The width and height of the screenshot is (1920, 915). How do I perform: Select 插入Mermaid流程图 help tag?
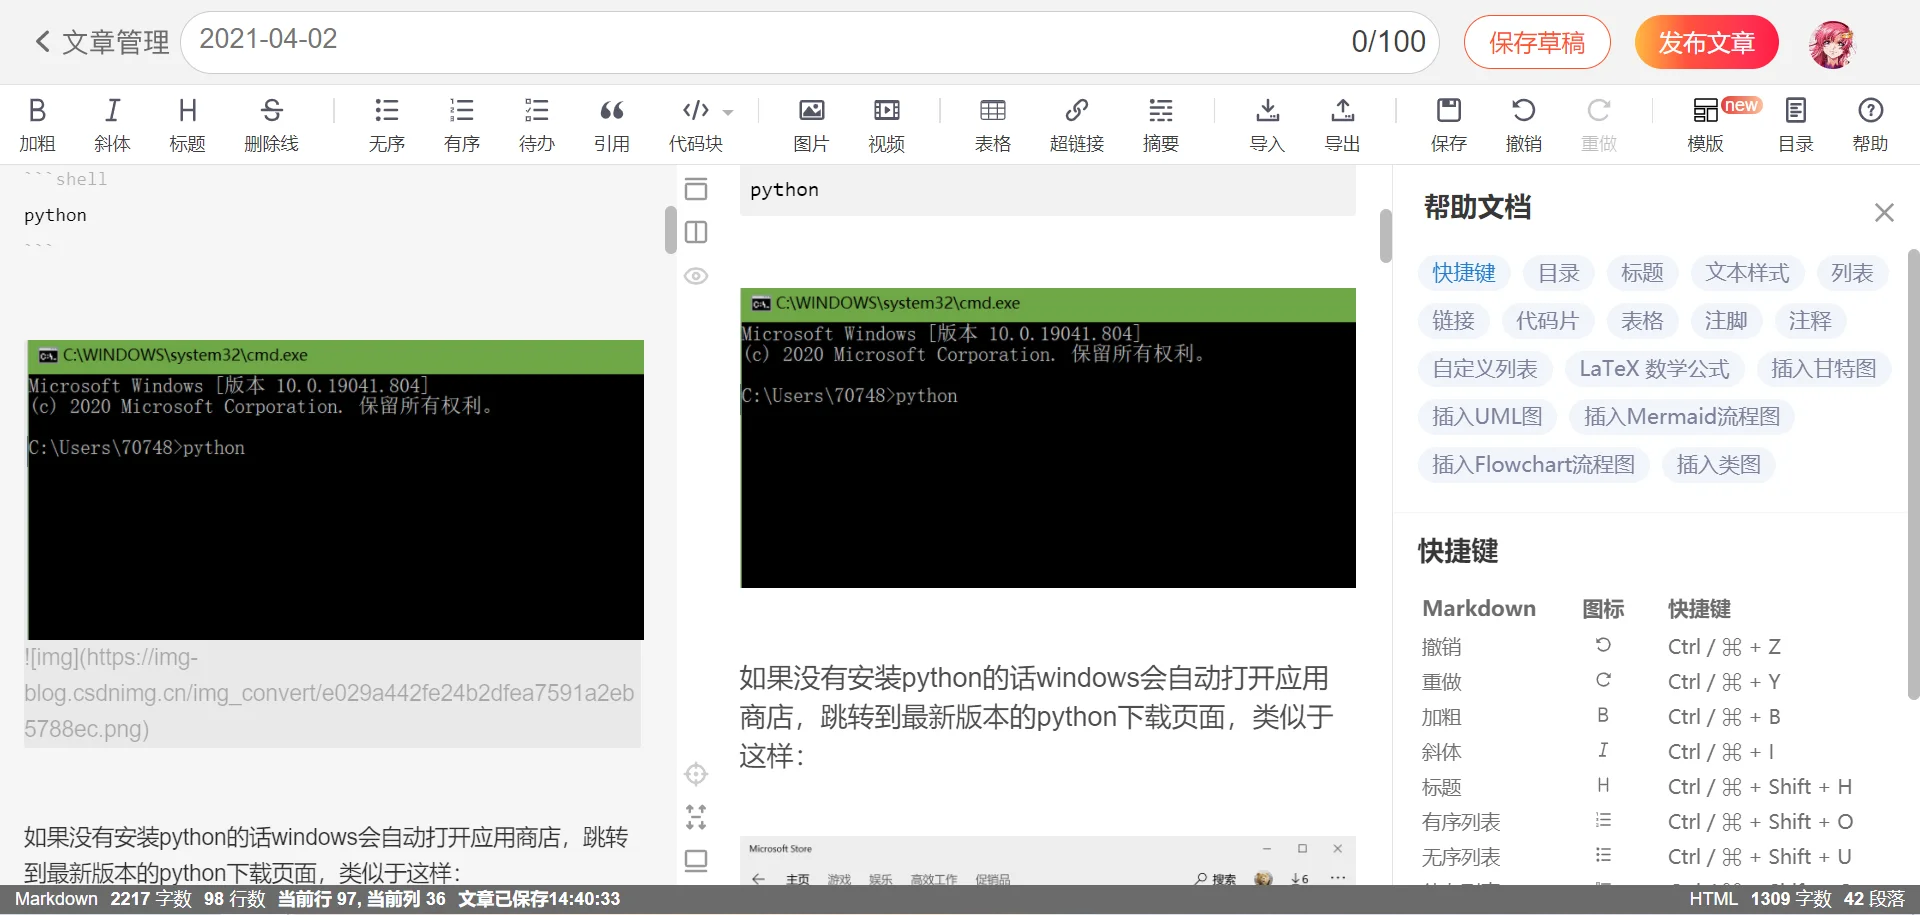pos(1682,416)
